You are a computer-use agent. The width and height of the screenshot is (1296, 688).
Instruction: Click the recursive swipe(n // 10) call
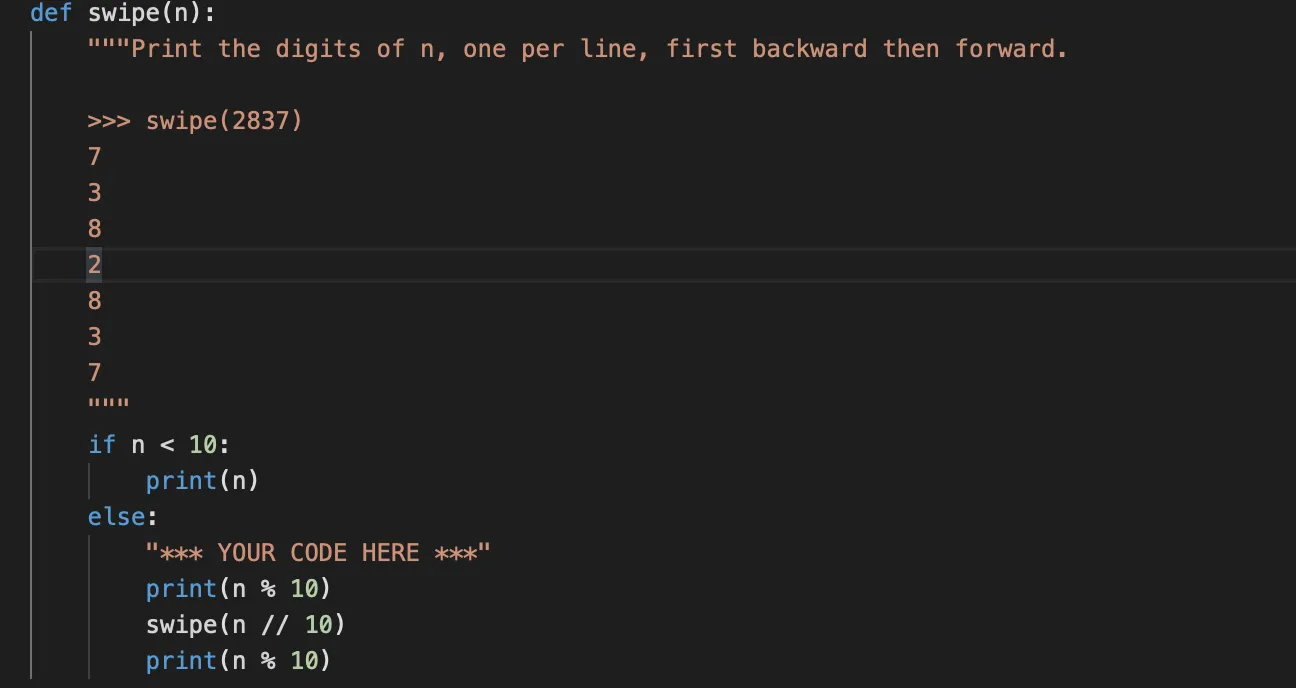click(245, 625)
